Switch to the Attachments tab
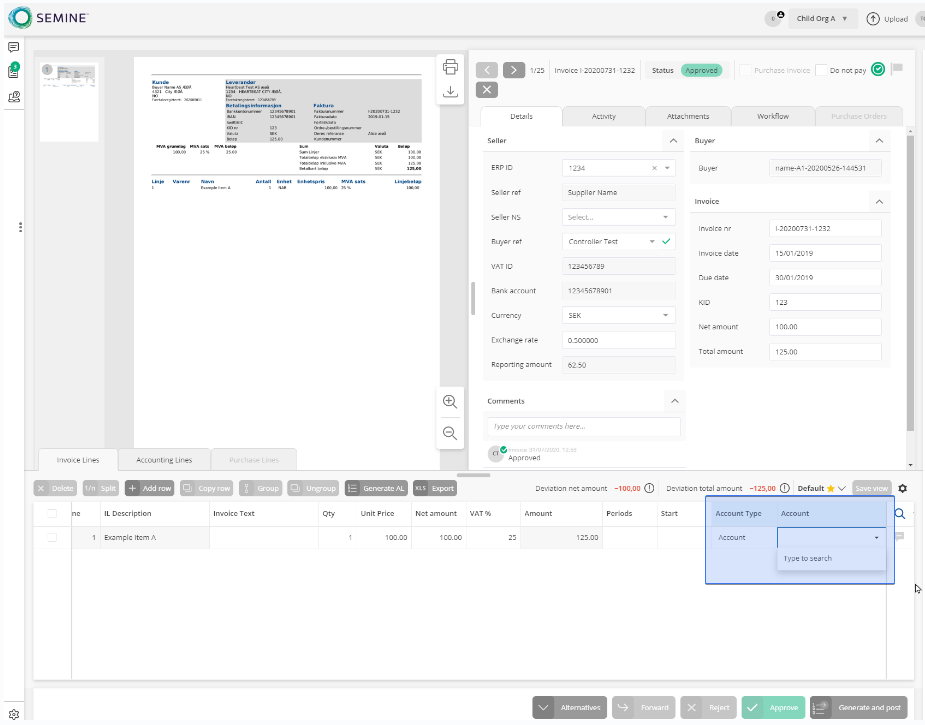Viewport: 925px width, 725px height. tap(689, 117)
